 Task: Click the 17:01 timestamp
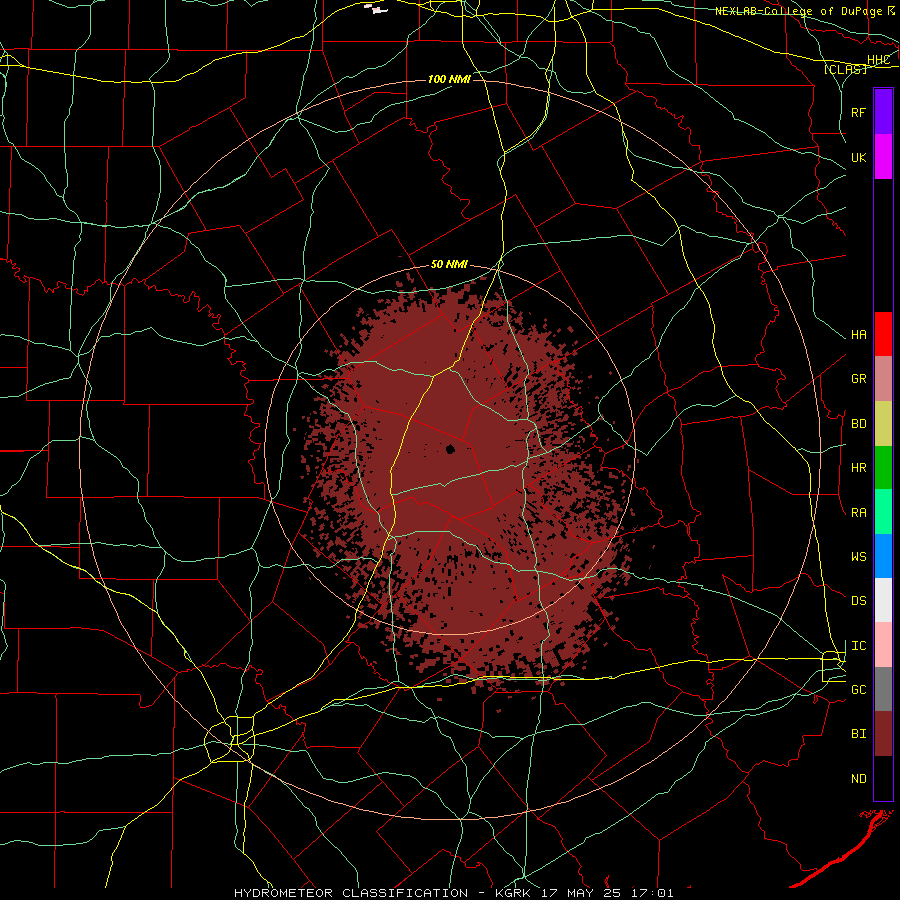click(654, 893)
